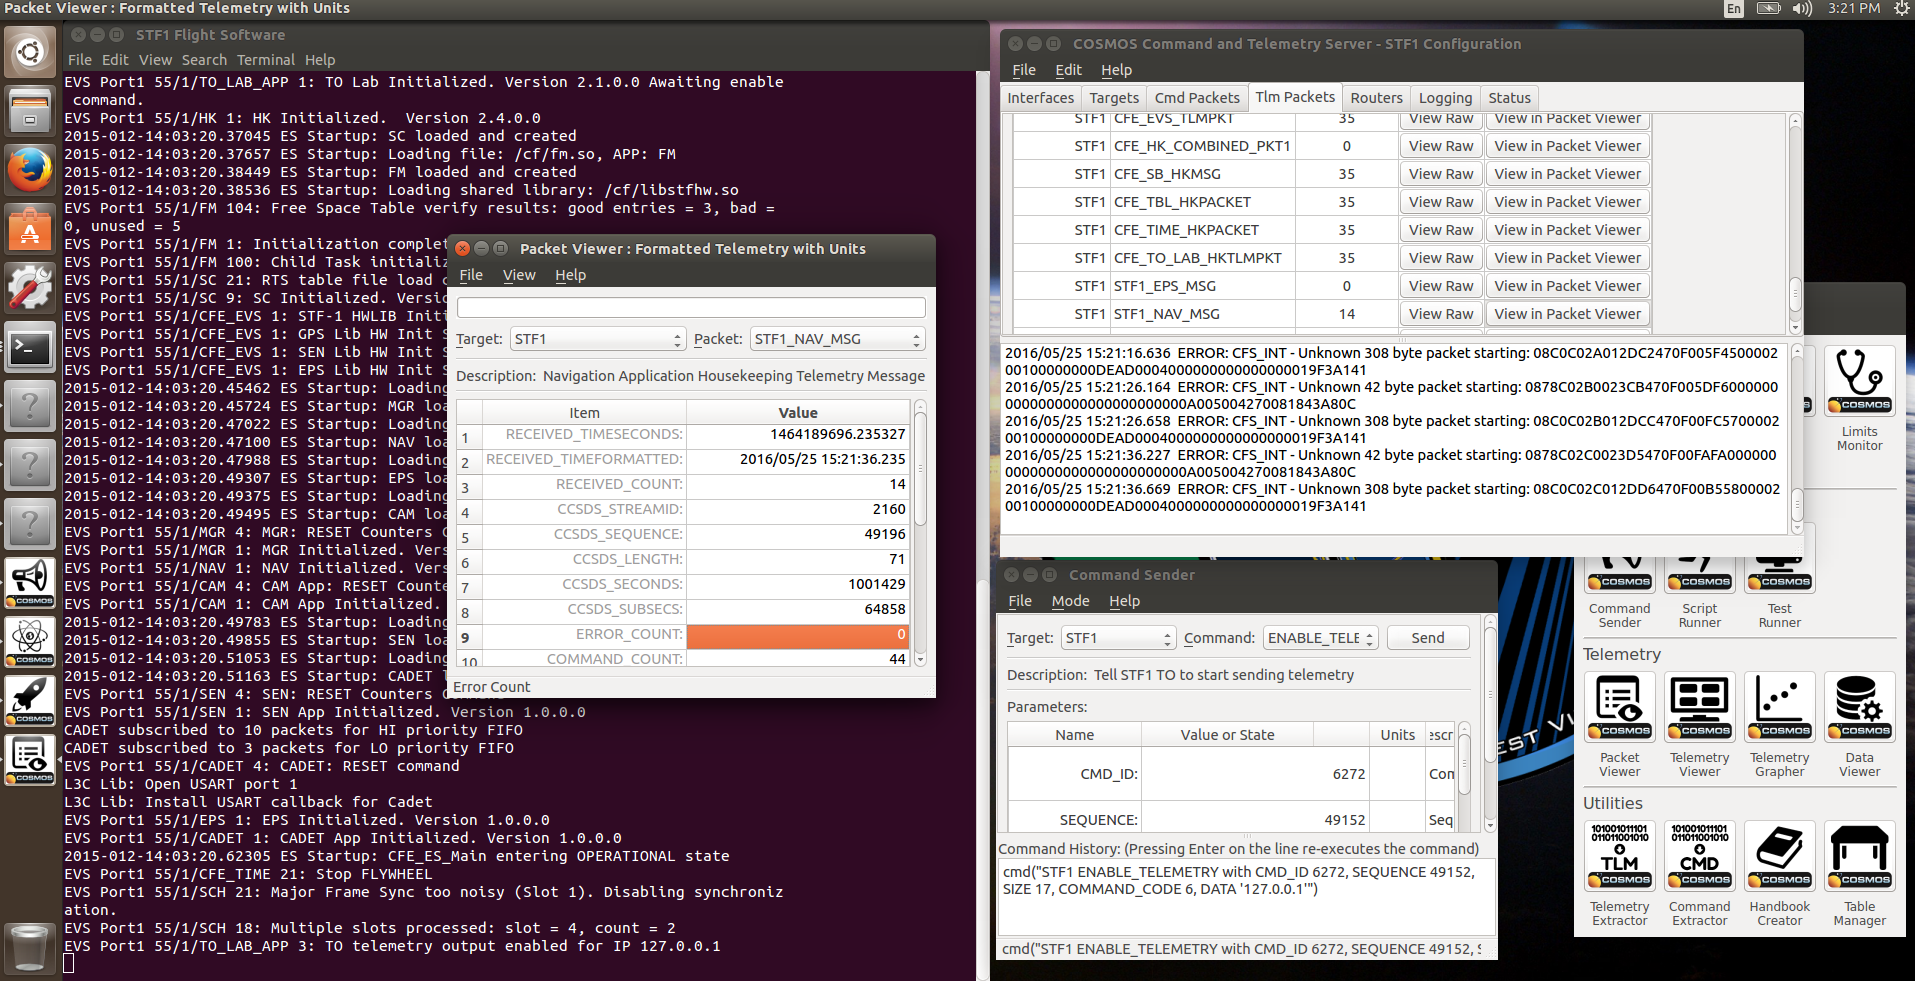The height and width of the screenshot is (981, 1915).
Task: Open Help menu in Packet Viewer
Action: click(571, 275)
